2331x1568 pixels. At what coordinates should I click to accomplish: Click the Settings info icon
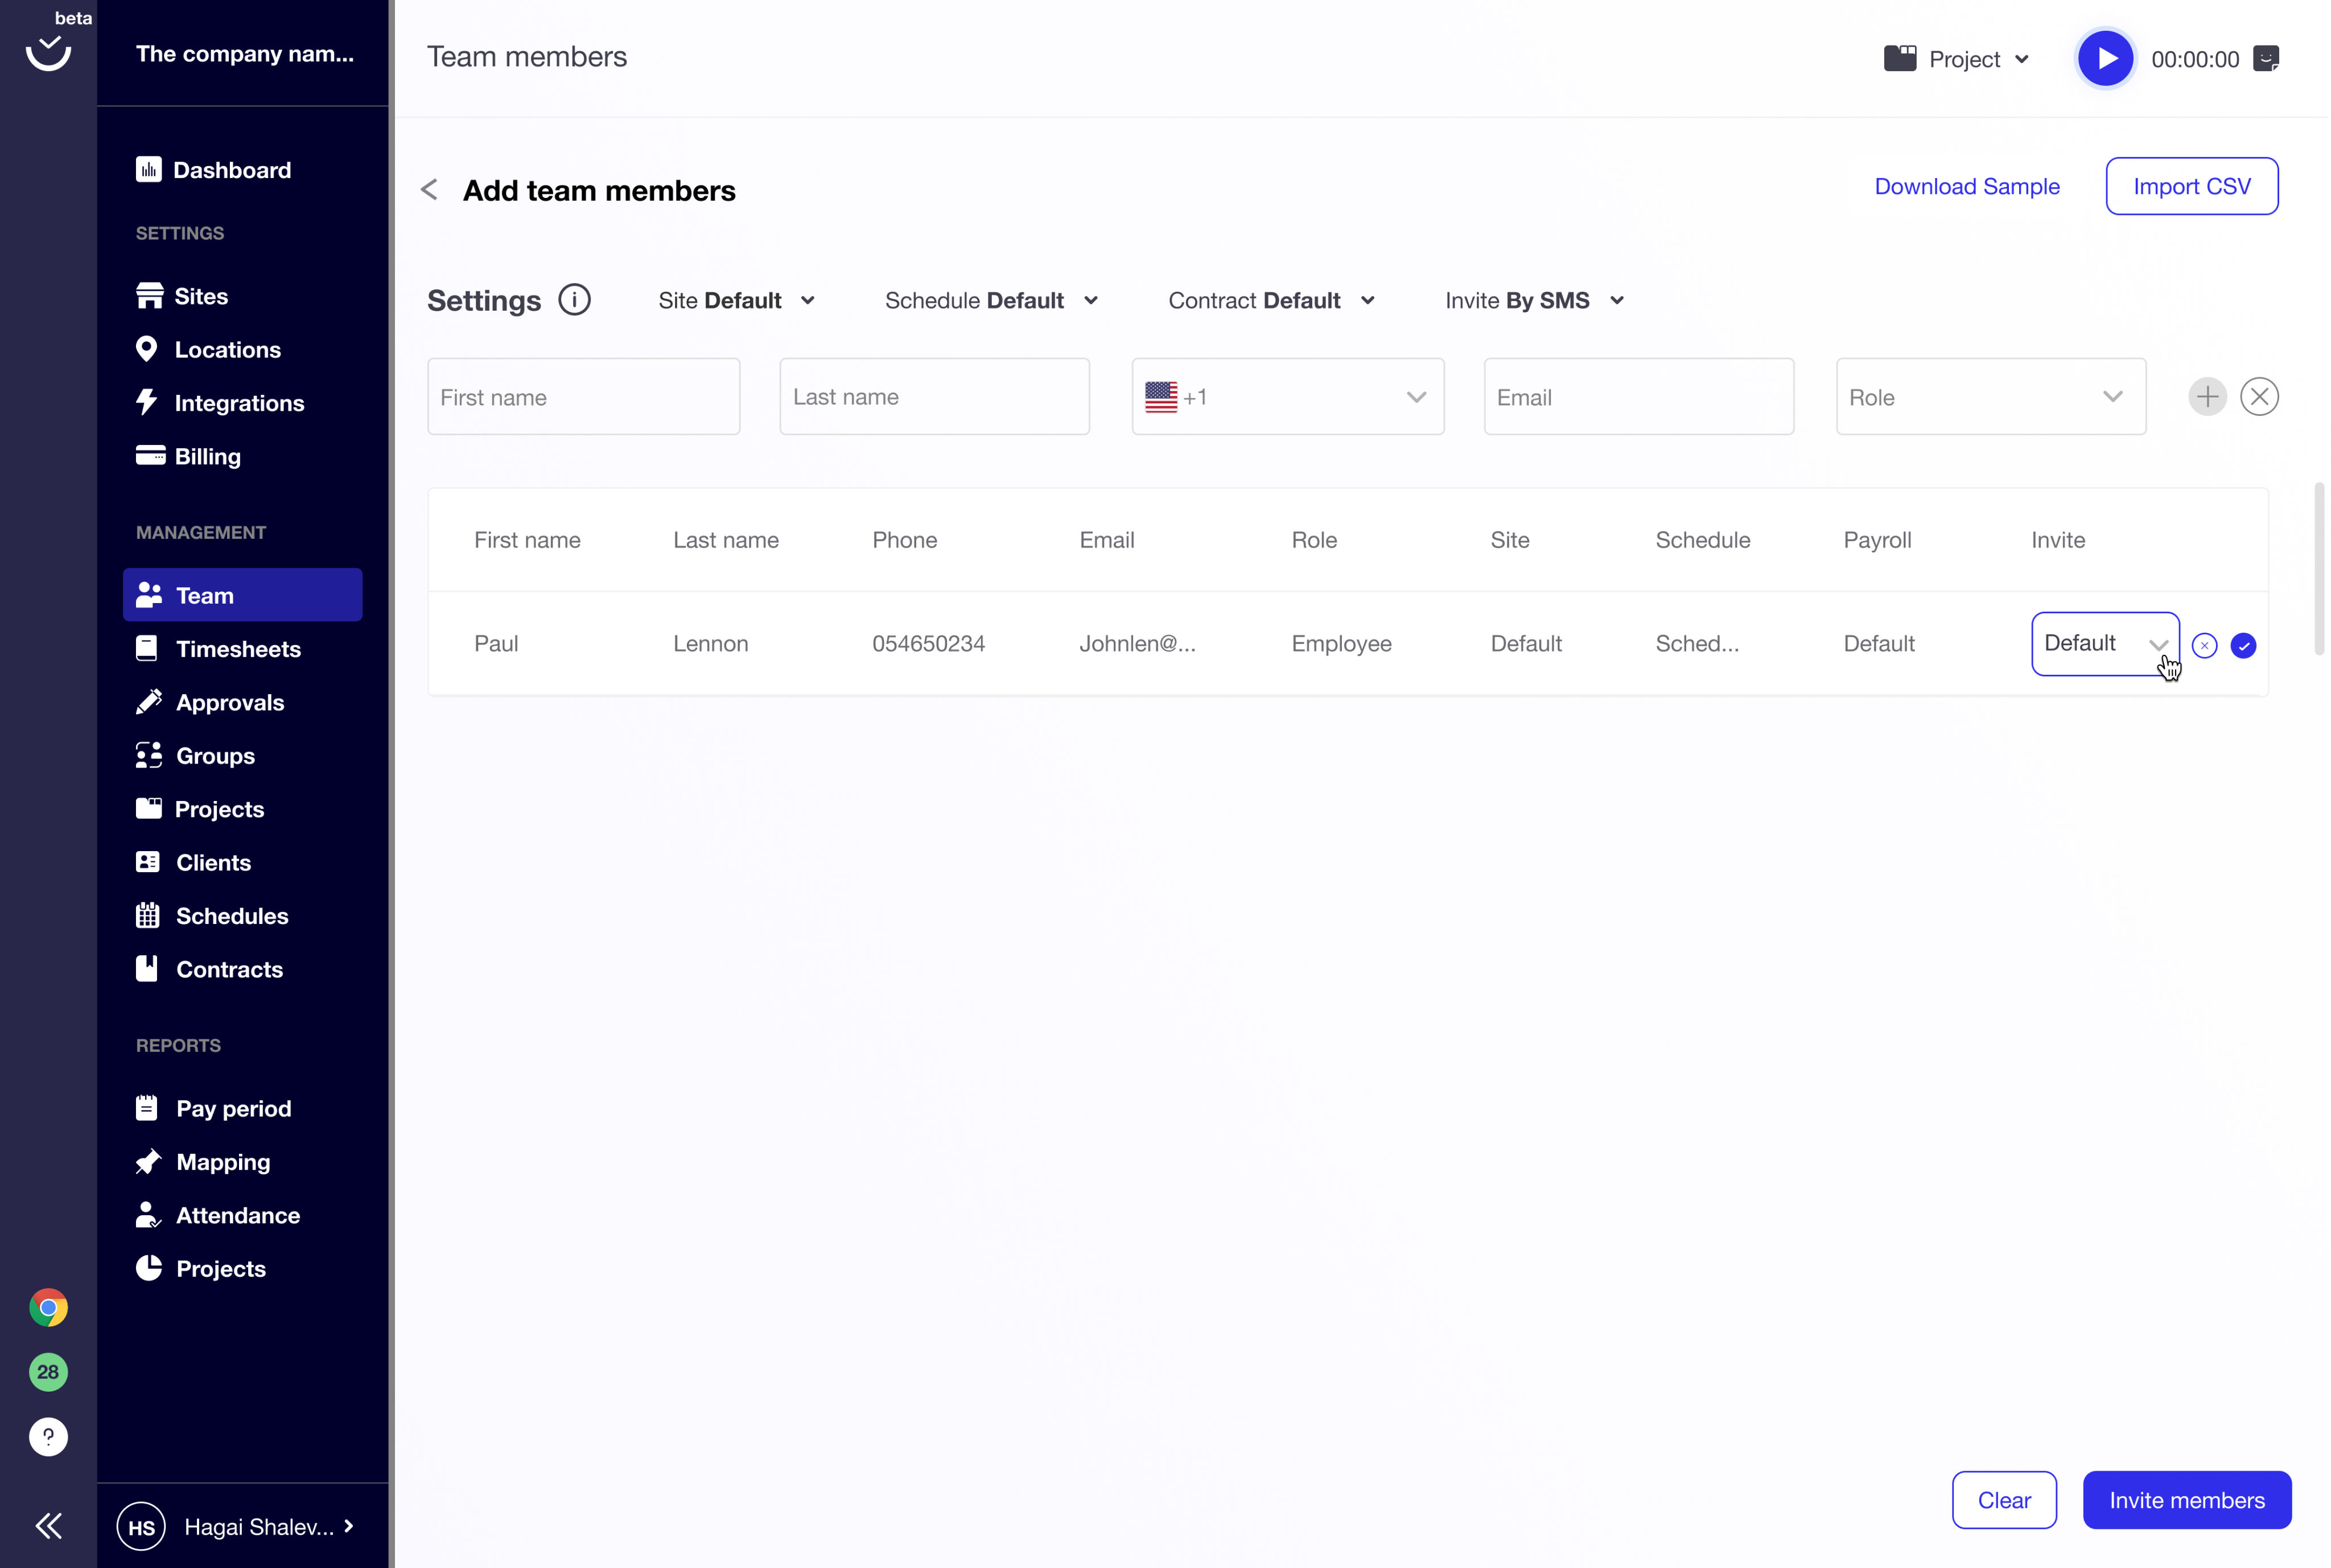(x=574, y=300)
